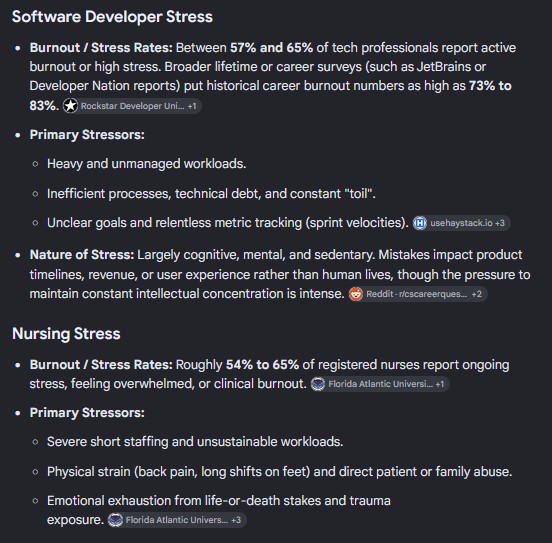Click the Rockstar Developer star icon
552x543 pixels.
(x=70, y=106)
